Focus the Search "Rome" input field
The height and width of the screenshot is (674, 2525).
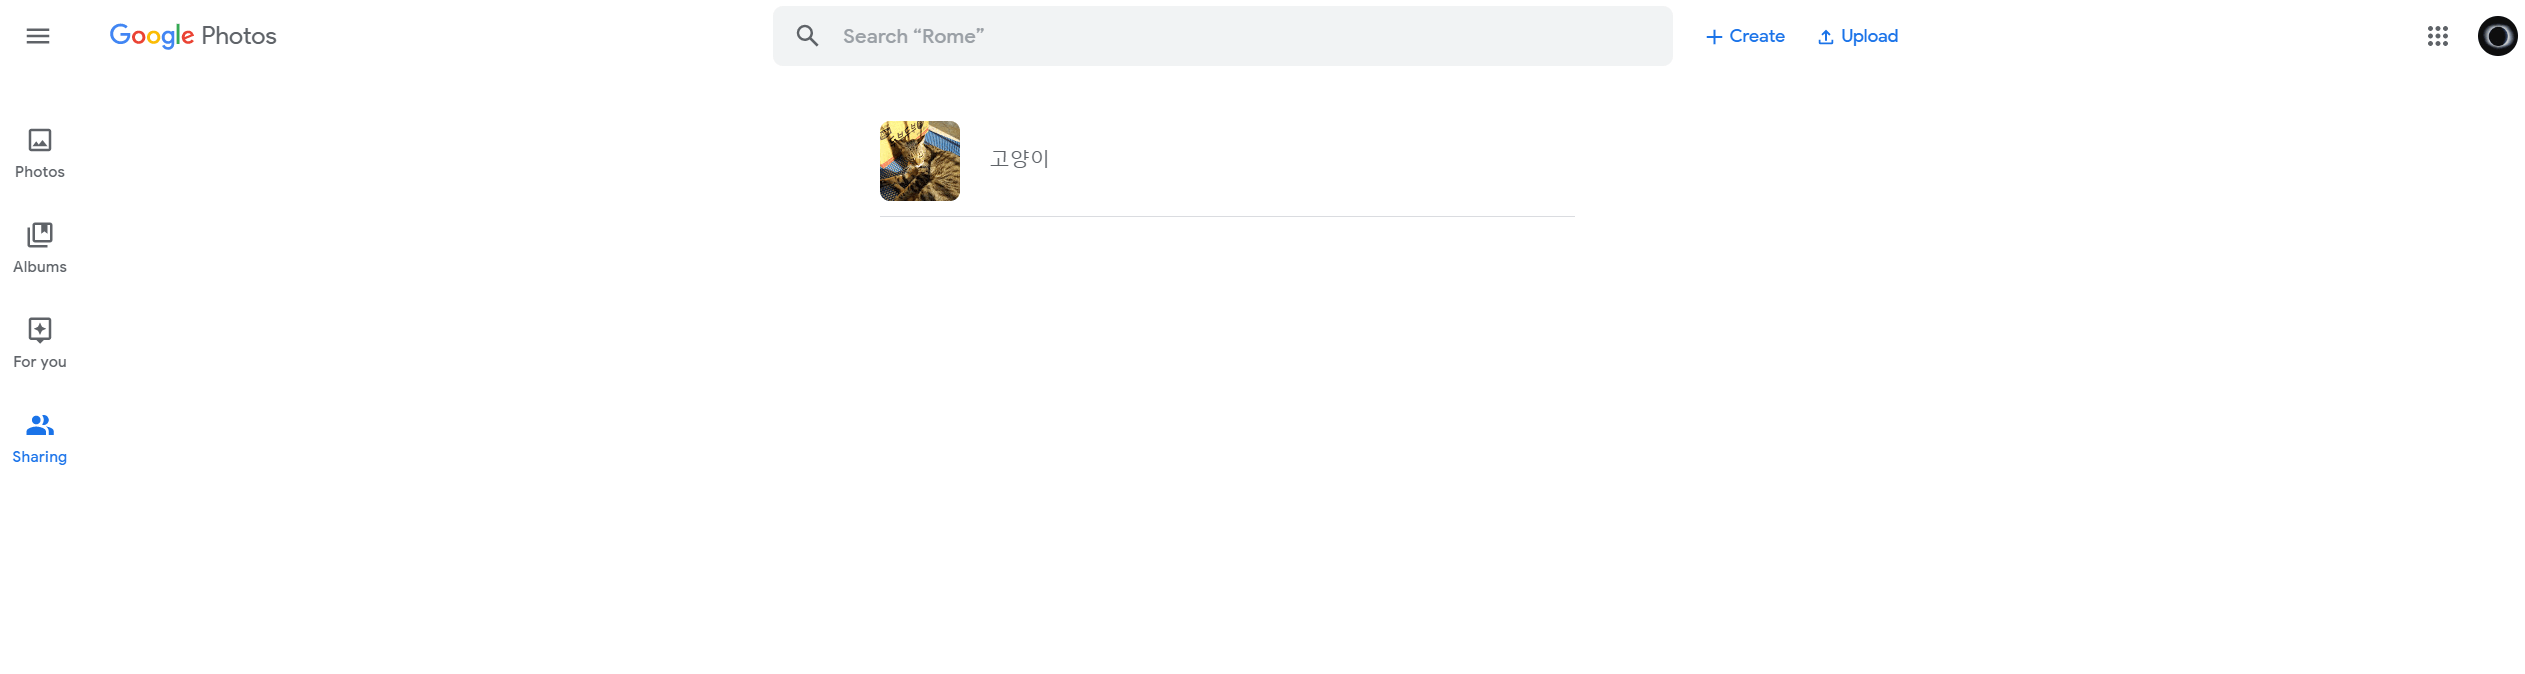pos(1240,36)
